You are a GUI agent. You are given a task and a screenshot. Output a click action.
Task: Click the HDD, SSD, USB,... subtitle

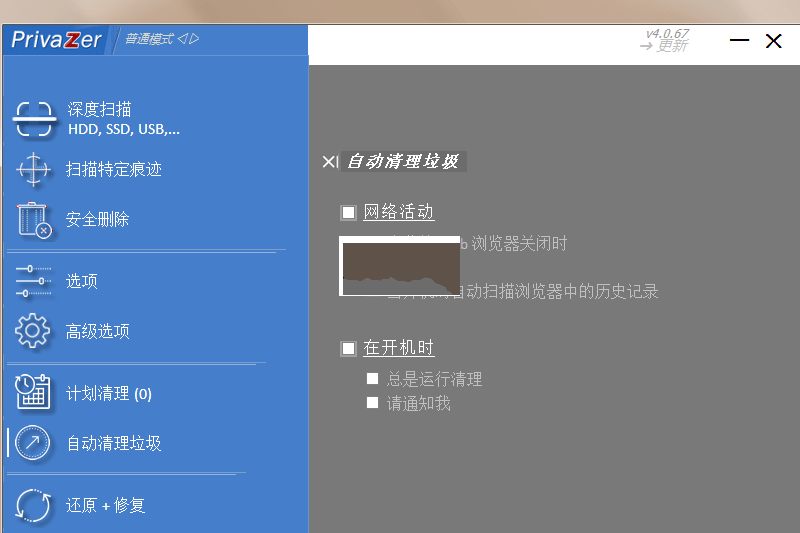[x=124, y=130]
